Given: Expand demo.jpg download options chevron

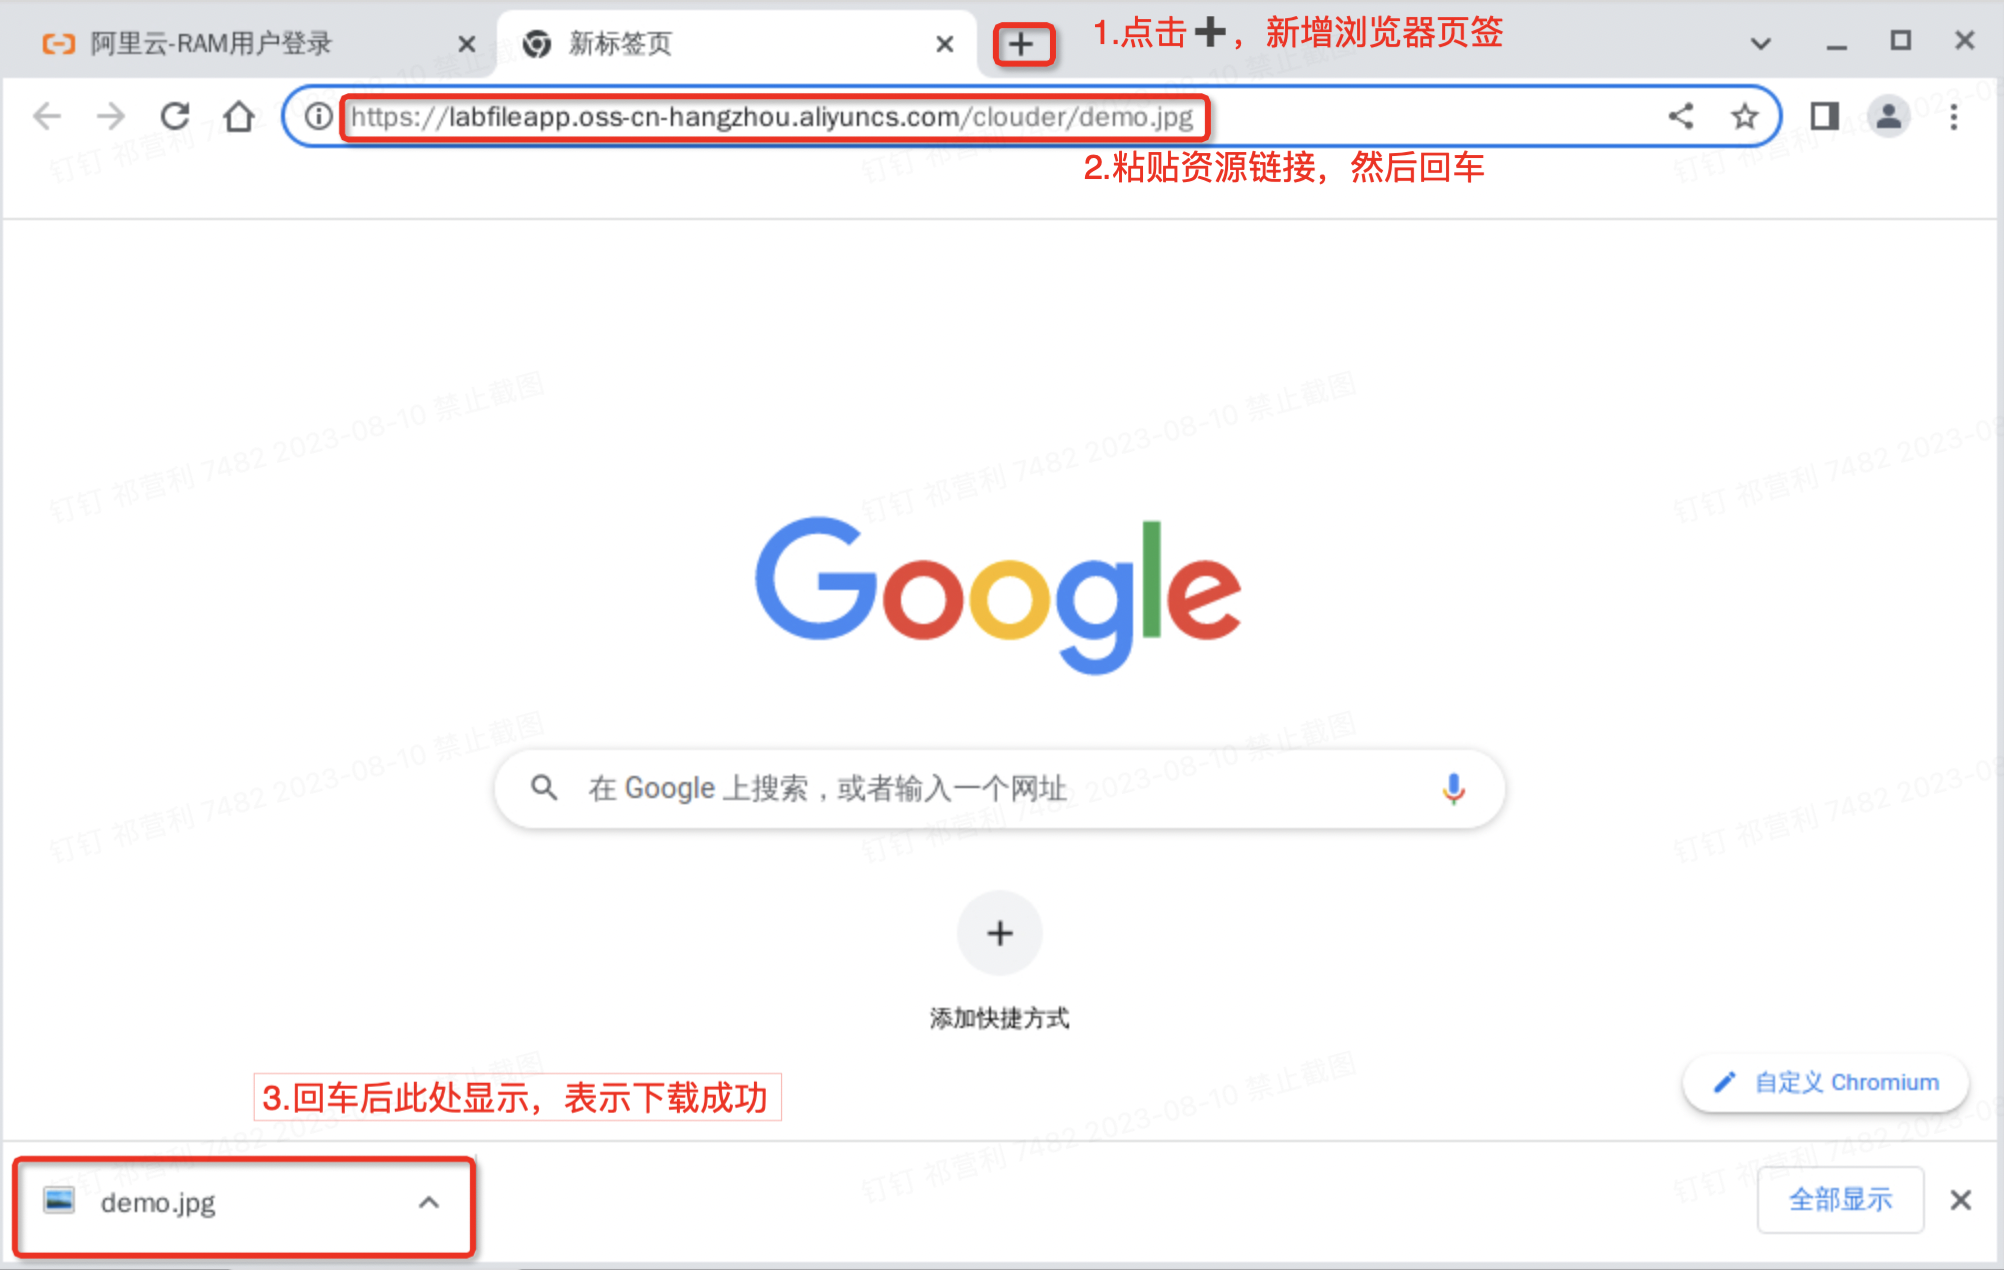Looking at the screenshot, I should [x=429, y=1202].
